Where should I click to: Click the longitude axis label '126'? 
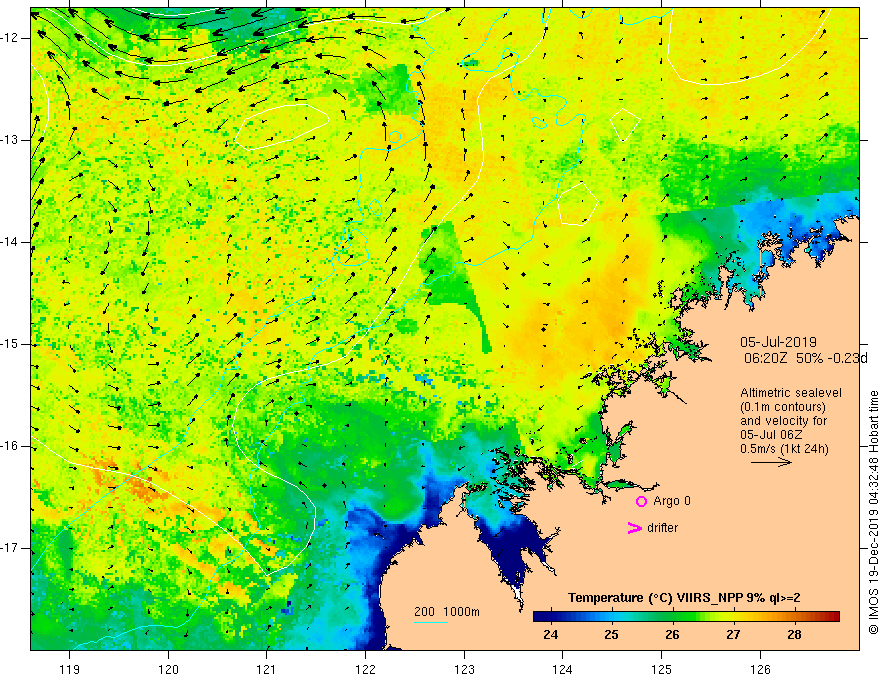pos(760,669)
